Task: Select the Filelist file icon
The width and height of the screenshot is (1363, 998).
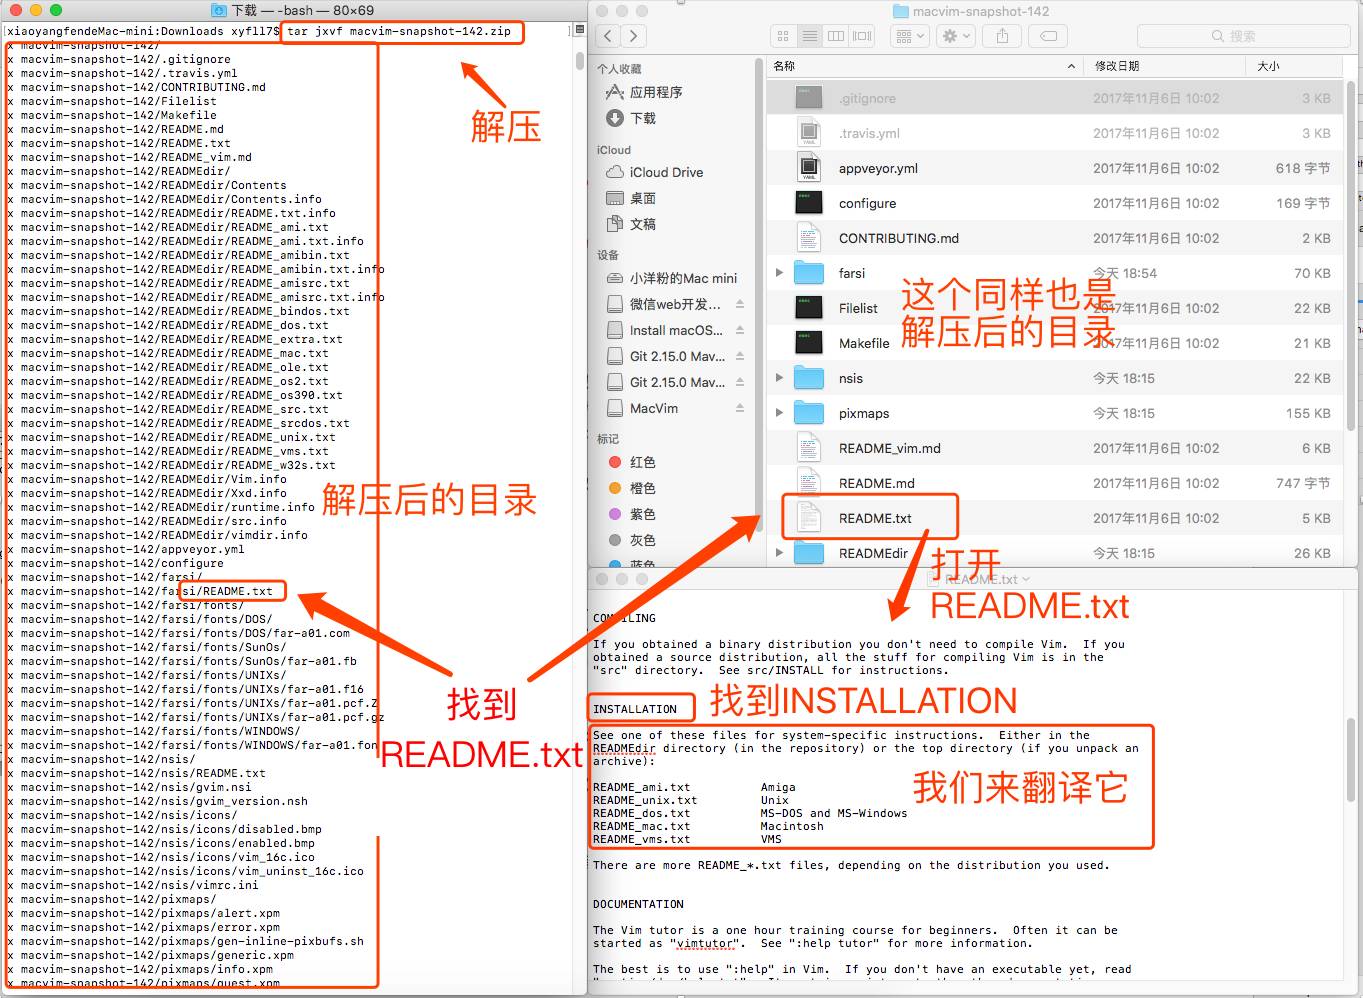Action: [x=808, y=308]
